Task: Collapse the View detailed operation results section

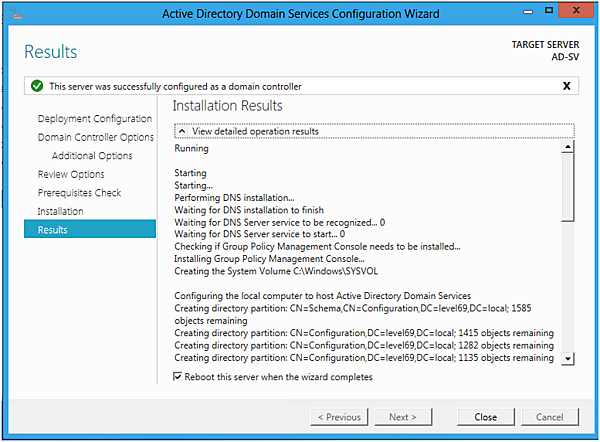Action: tap(181, 131)
